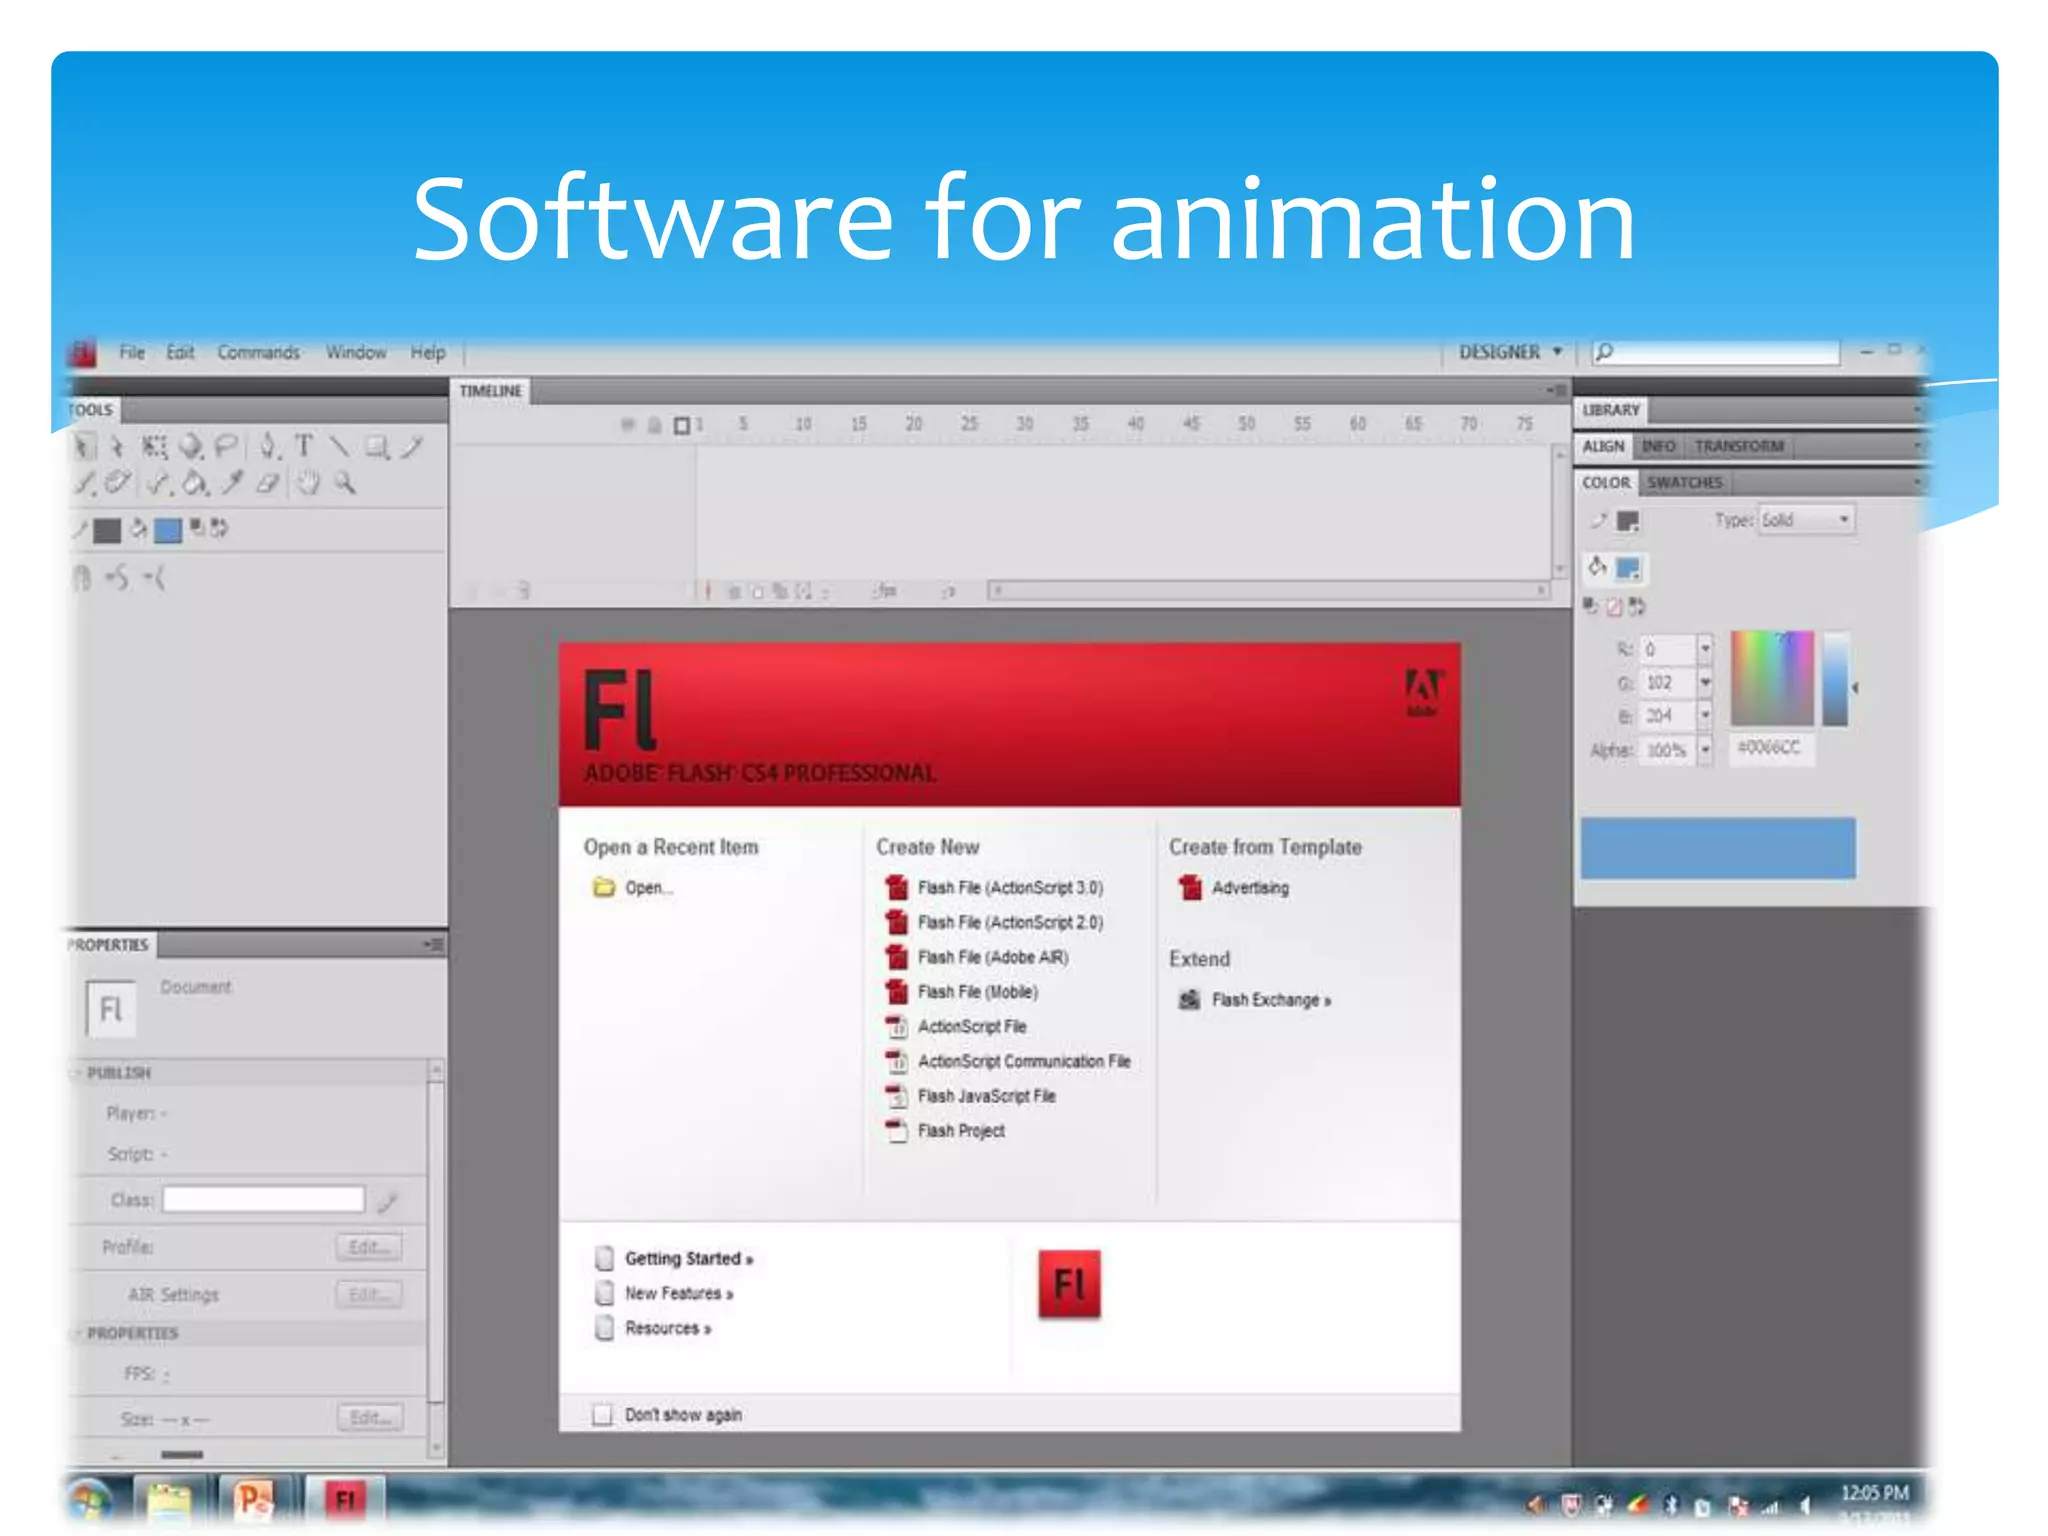
Task: Click Open... under Open a Recent Item
Action: pos(634,888)
